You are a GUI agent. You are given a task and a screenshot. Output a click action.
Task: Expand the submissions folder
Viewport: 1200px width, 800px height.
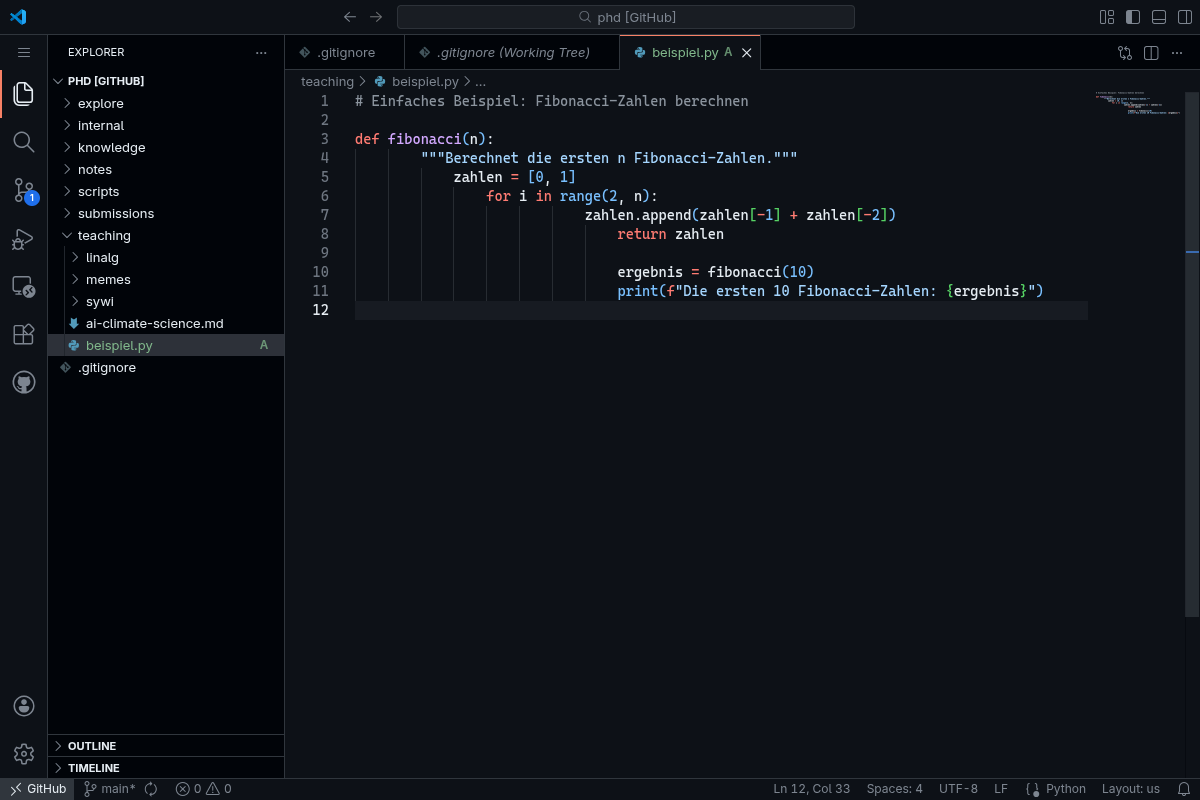coord(166,213)
